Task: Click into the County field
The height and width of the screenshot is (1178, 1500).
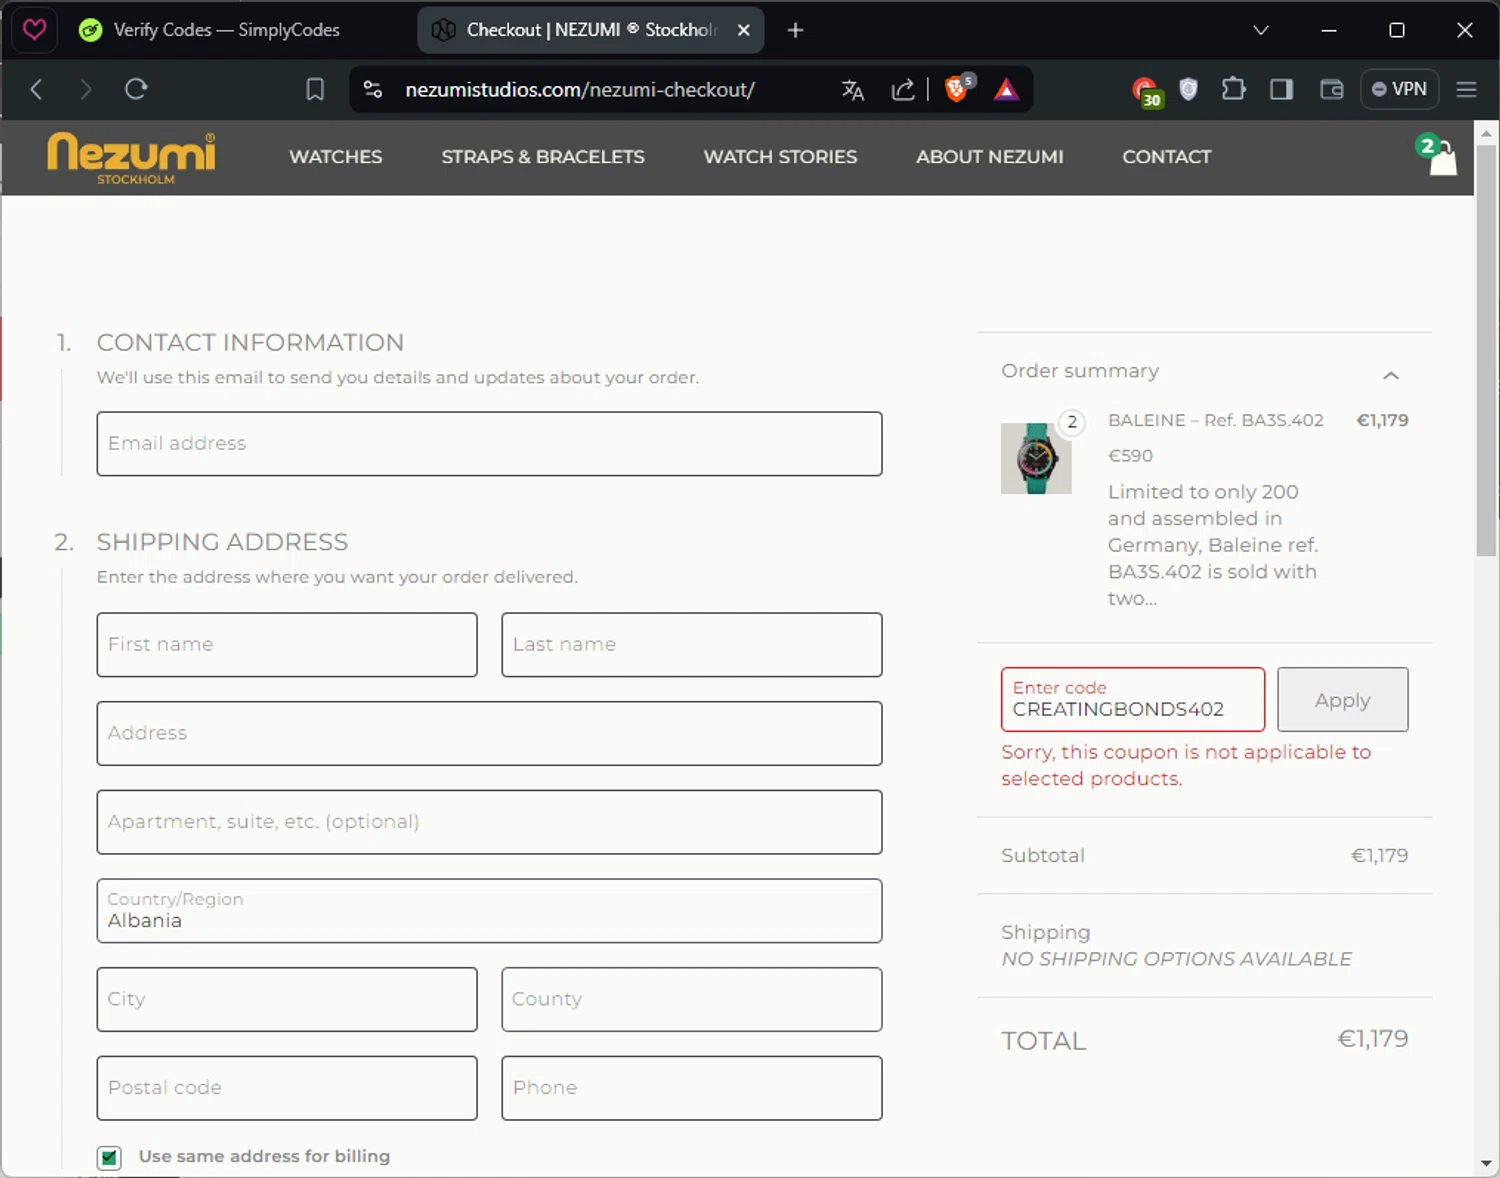Action: [691, 999]
